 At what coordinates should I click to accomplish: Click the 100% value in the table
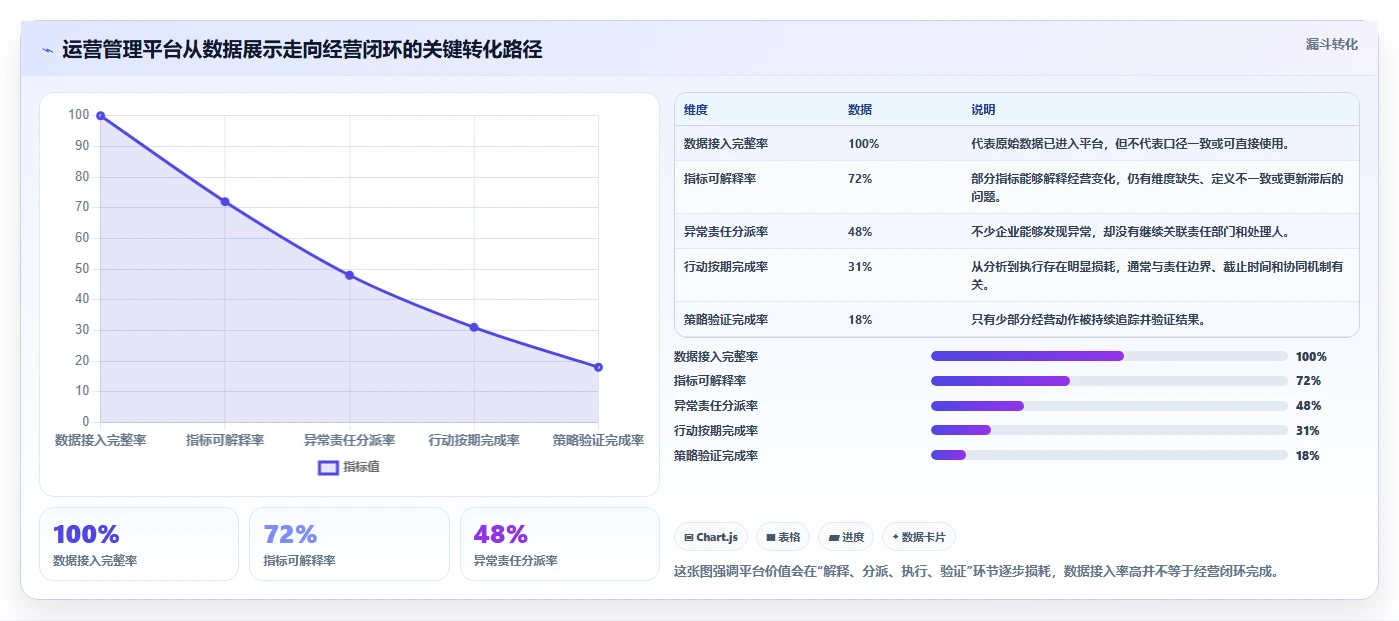click(864, 144)
